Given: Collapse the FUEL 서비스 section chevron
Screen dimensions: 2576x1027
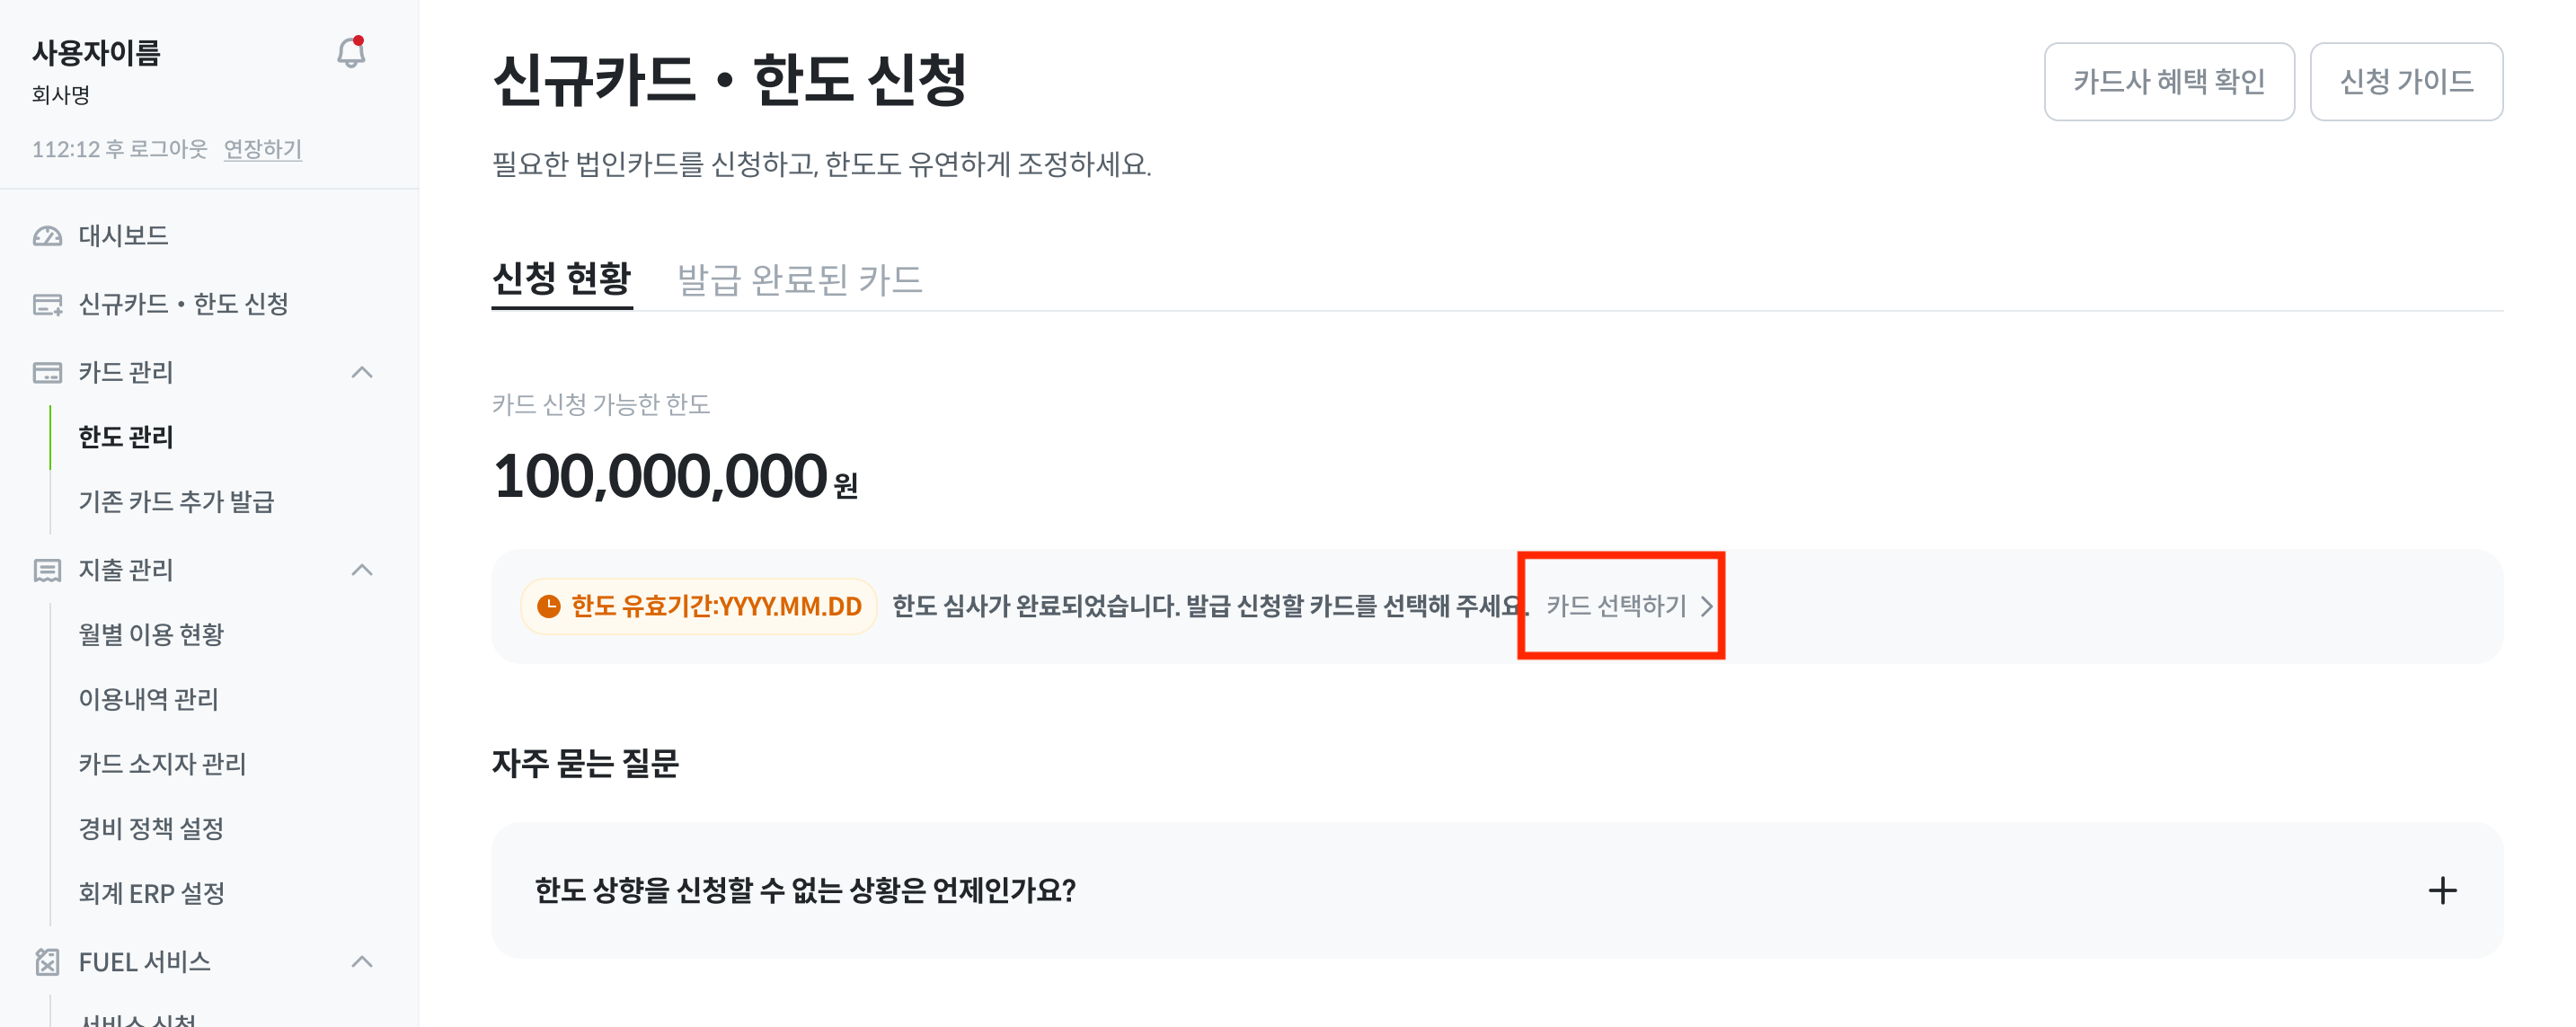Looking at the screenshot, I should (362, 962).
